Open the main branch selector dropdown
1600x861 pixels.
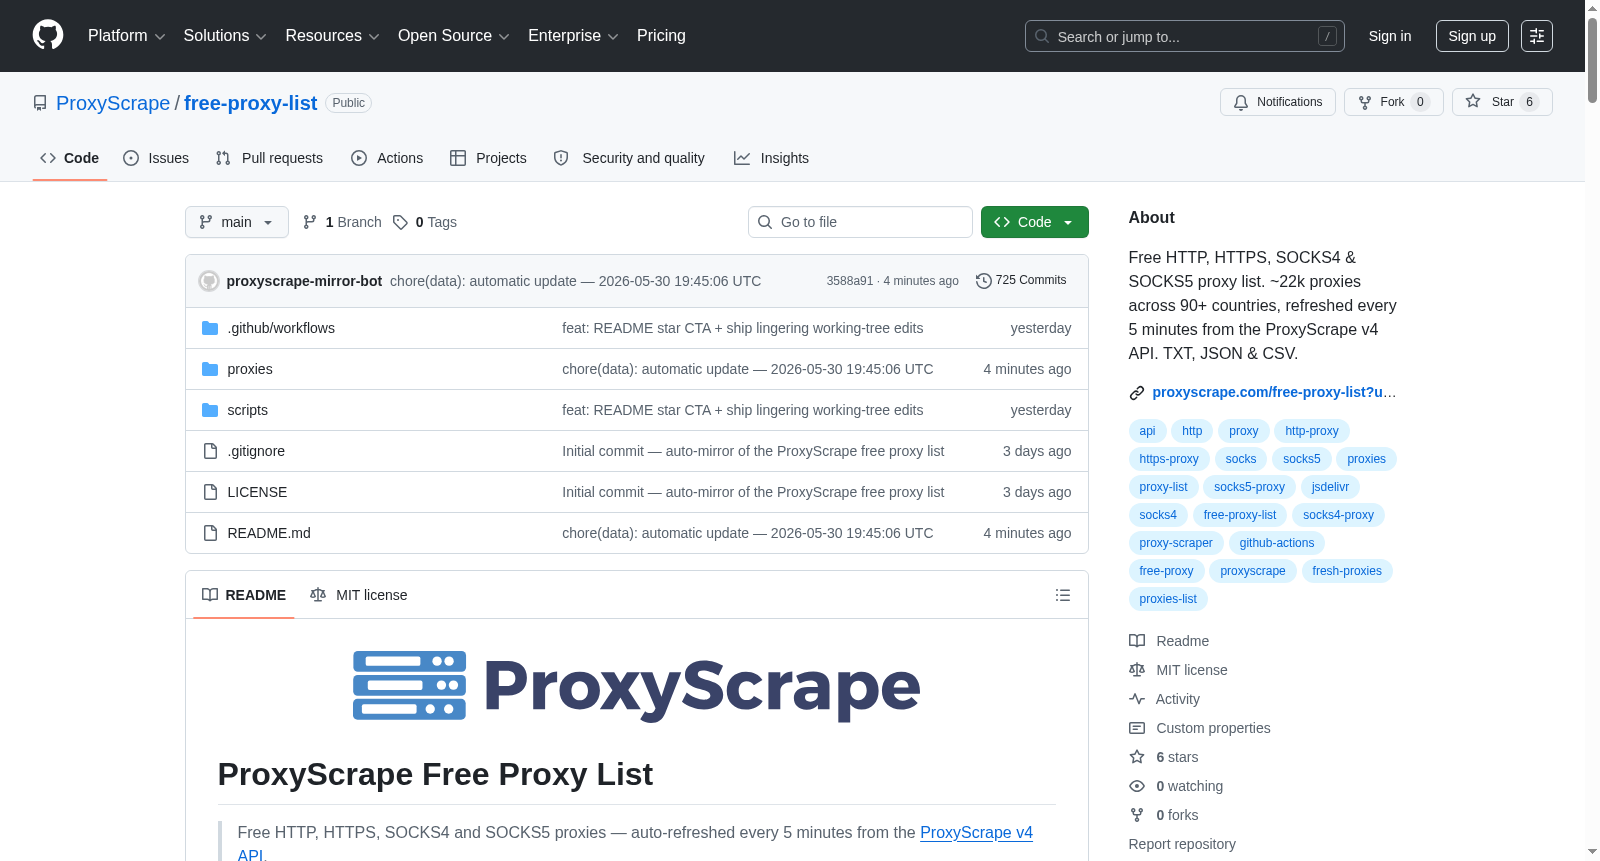[x=237, y=222]
